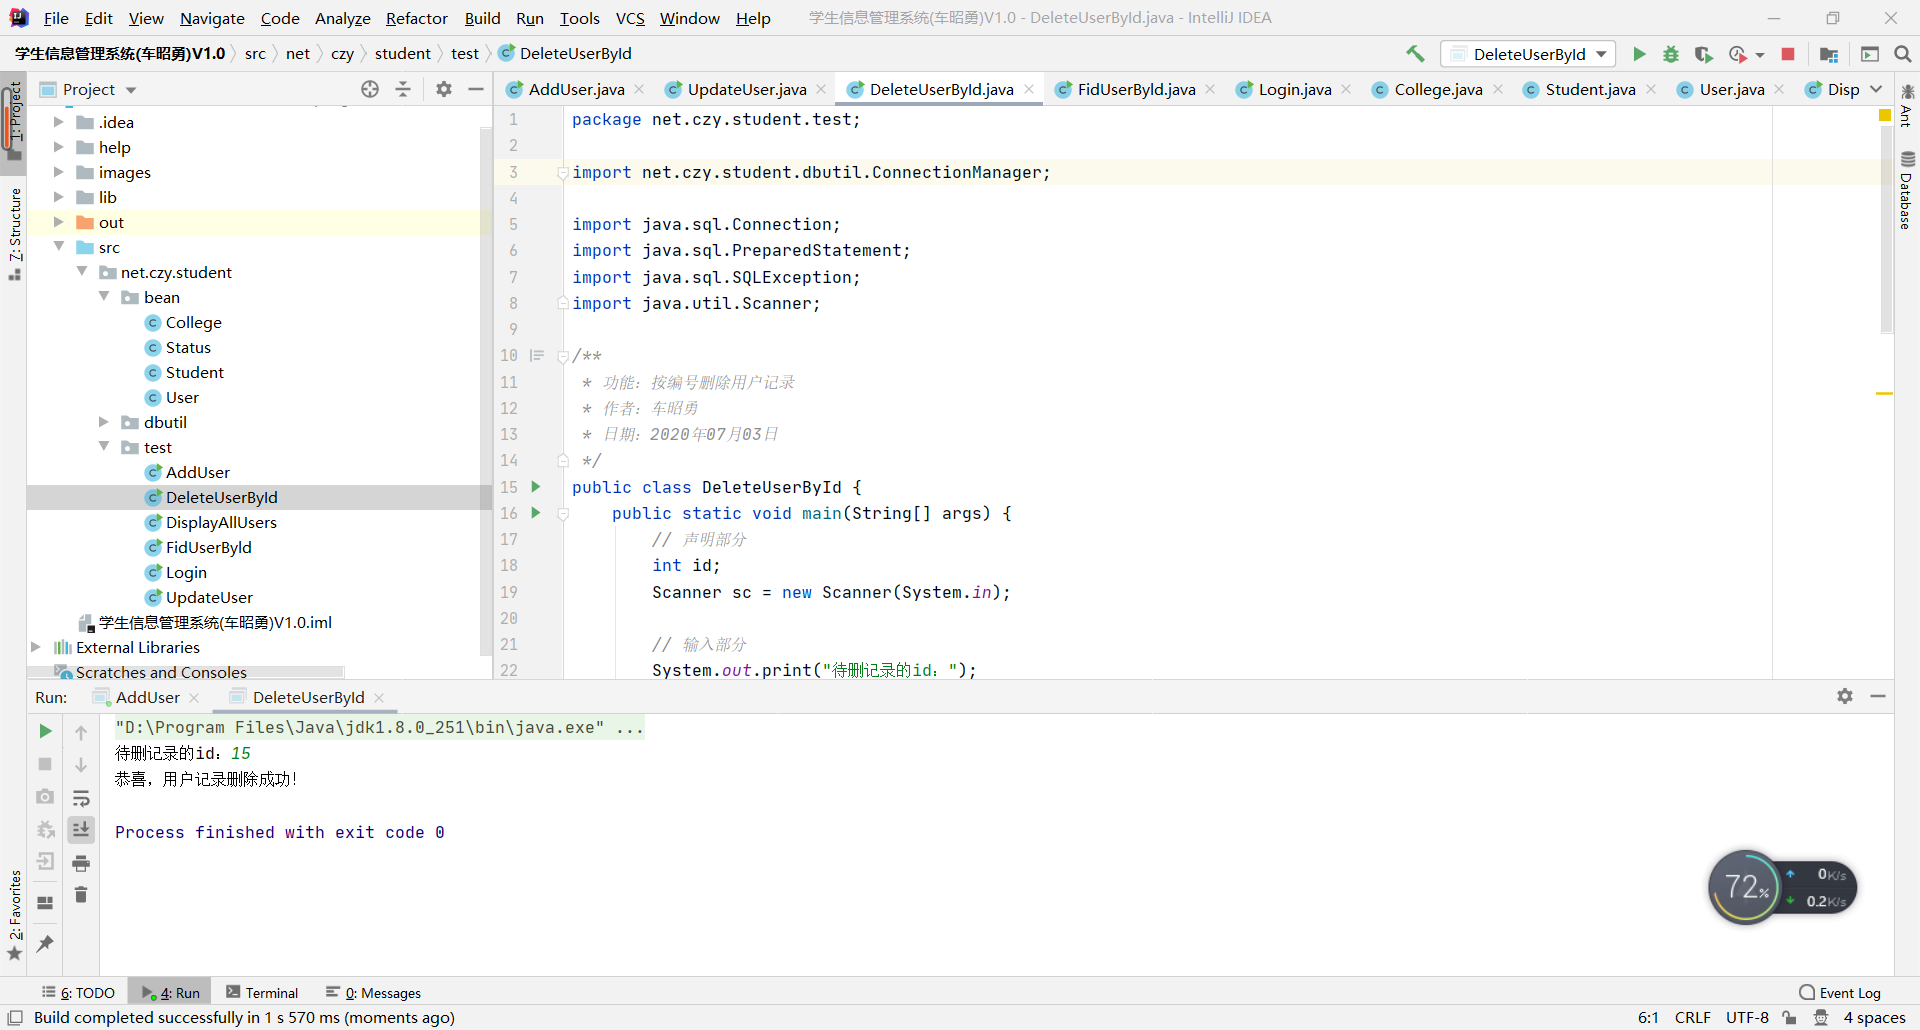Change file encoding UTF-8

(x=1747, y=1017)
